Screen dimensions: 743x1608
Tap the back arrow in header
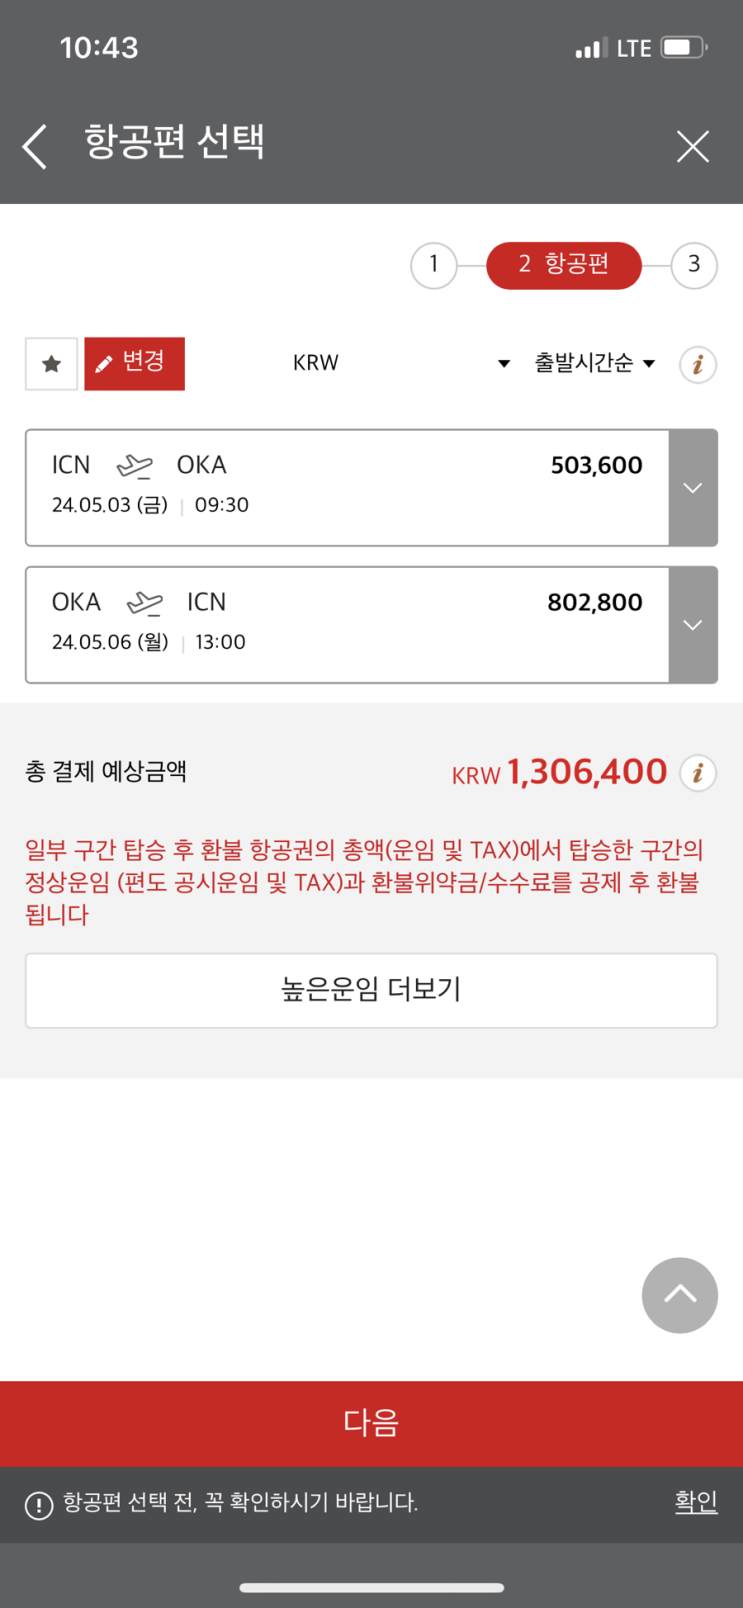pyautogui.click(x=35, y=146)
